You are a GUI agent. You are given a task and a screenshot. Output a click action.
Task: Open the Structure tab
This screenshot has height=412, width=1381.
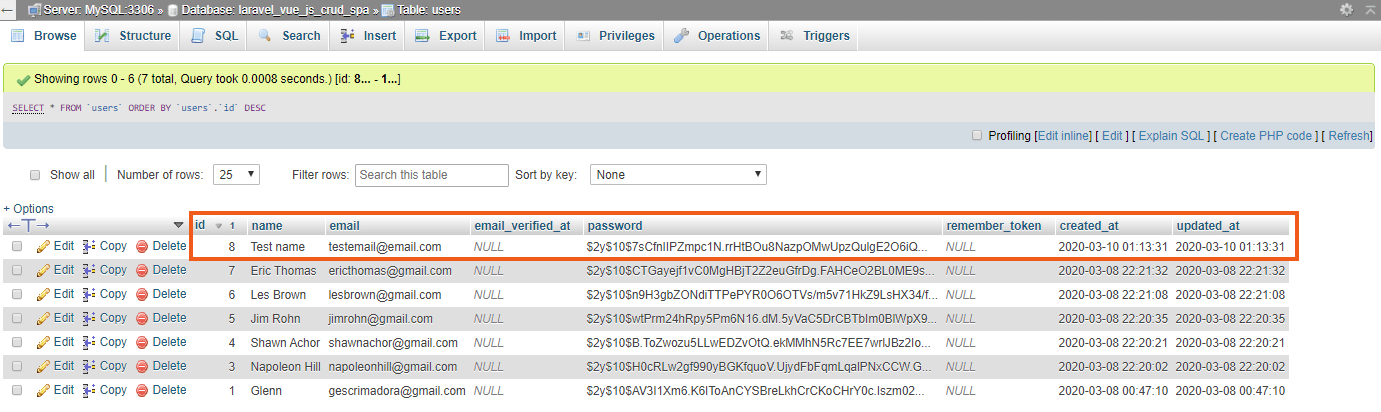133,35
